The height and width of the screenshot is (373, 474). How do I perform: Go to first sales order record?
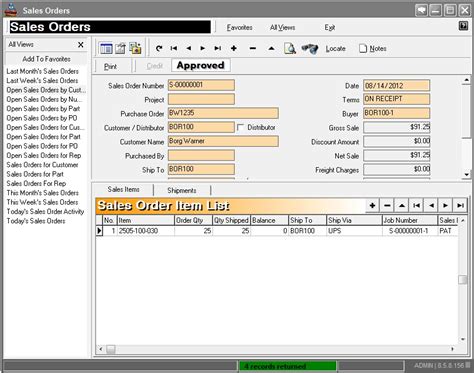[x=174, y=48]
